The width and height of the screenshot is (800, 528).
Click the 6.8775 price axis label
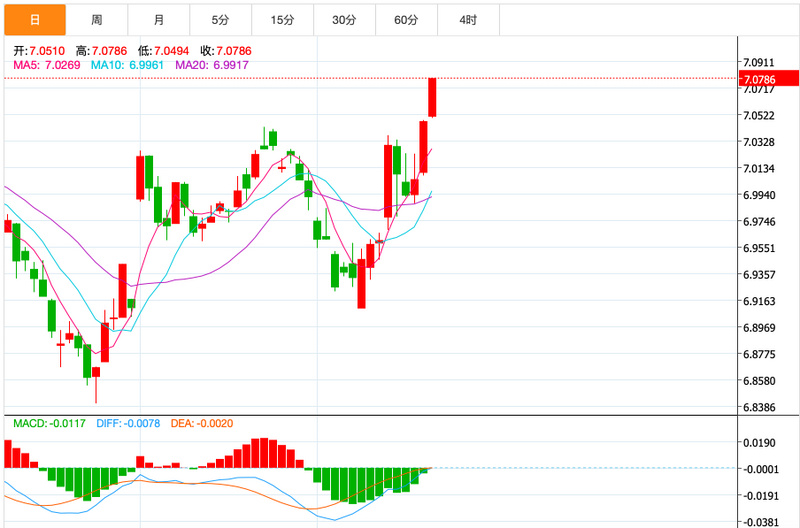coord(759,354)
